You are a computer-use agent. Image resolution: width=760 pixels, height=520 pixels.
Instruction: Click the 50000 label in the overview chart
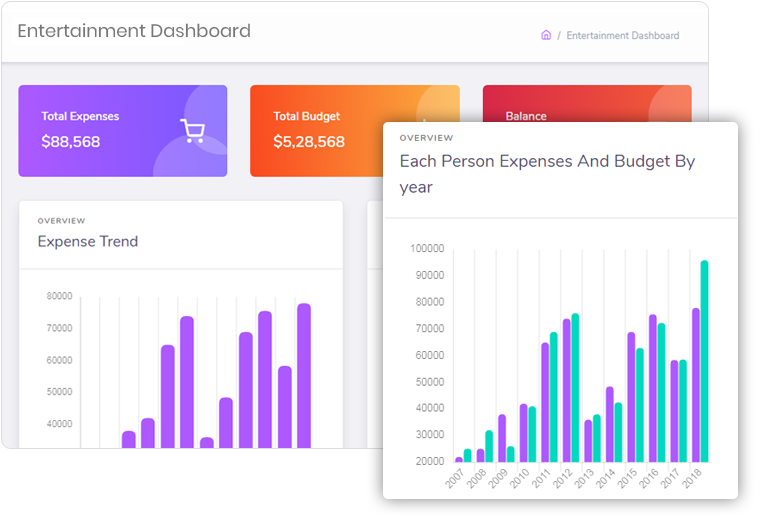point(429,382)
